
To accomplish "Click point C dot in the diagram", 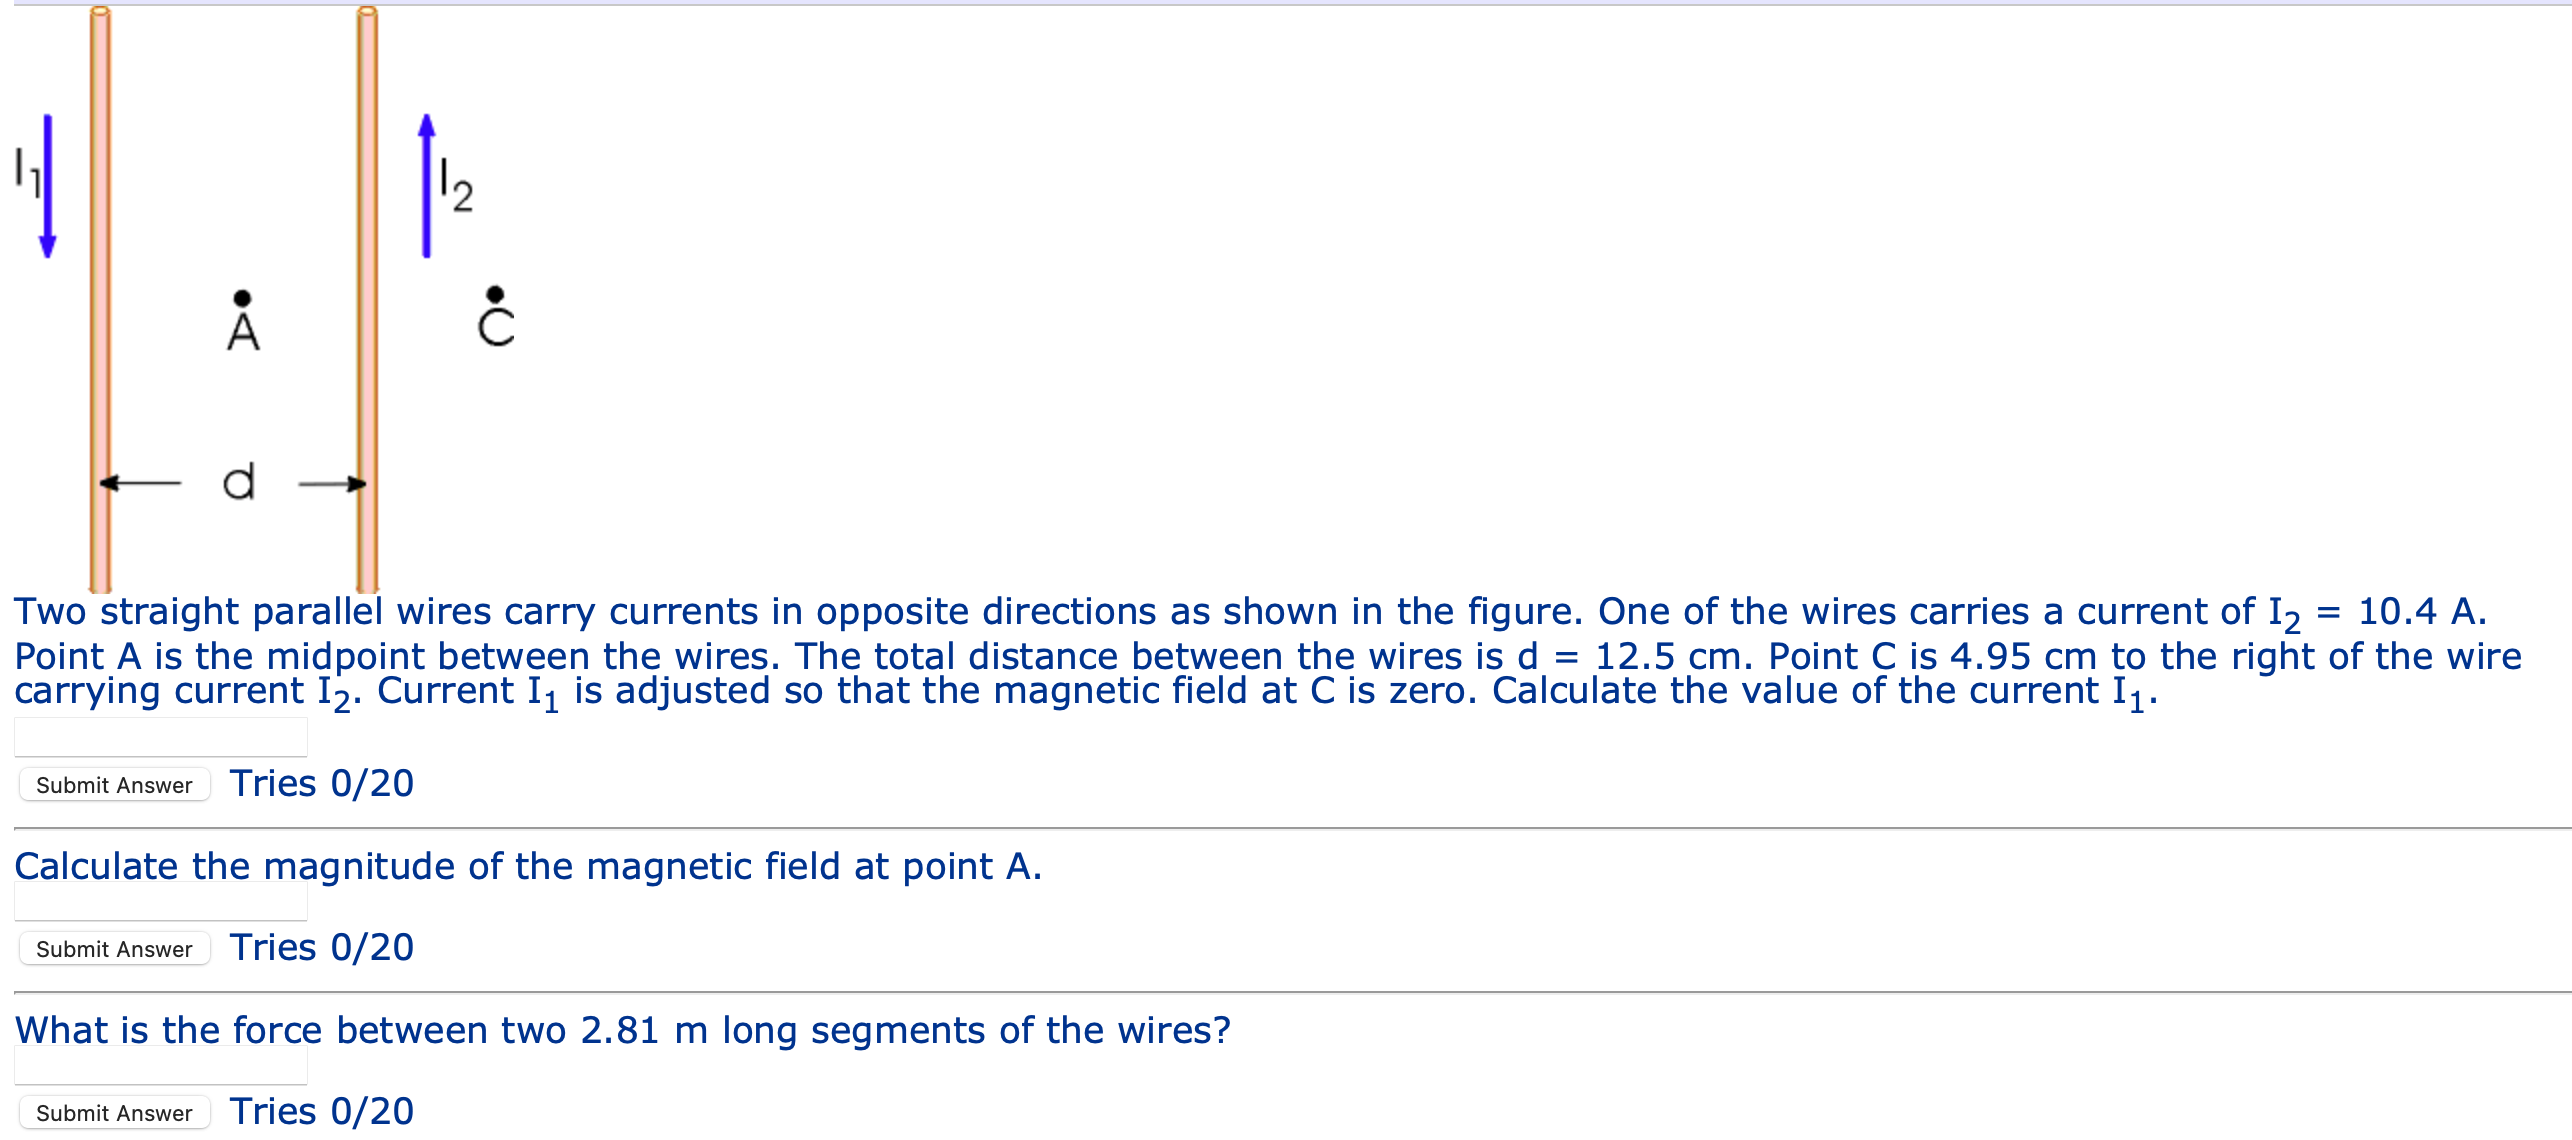I will (x=494, y=296).
